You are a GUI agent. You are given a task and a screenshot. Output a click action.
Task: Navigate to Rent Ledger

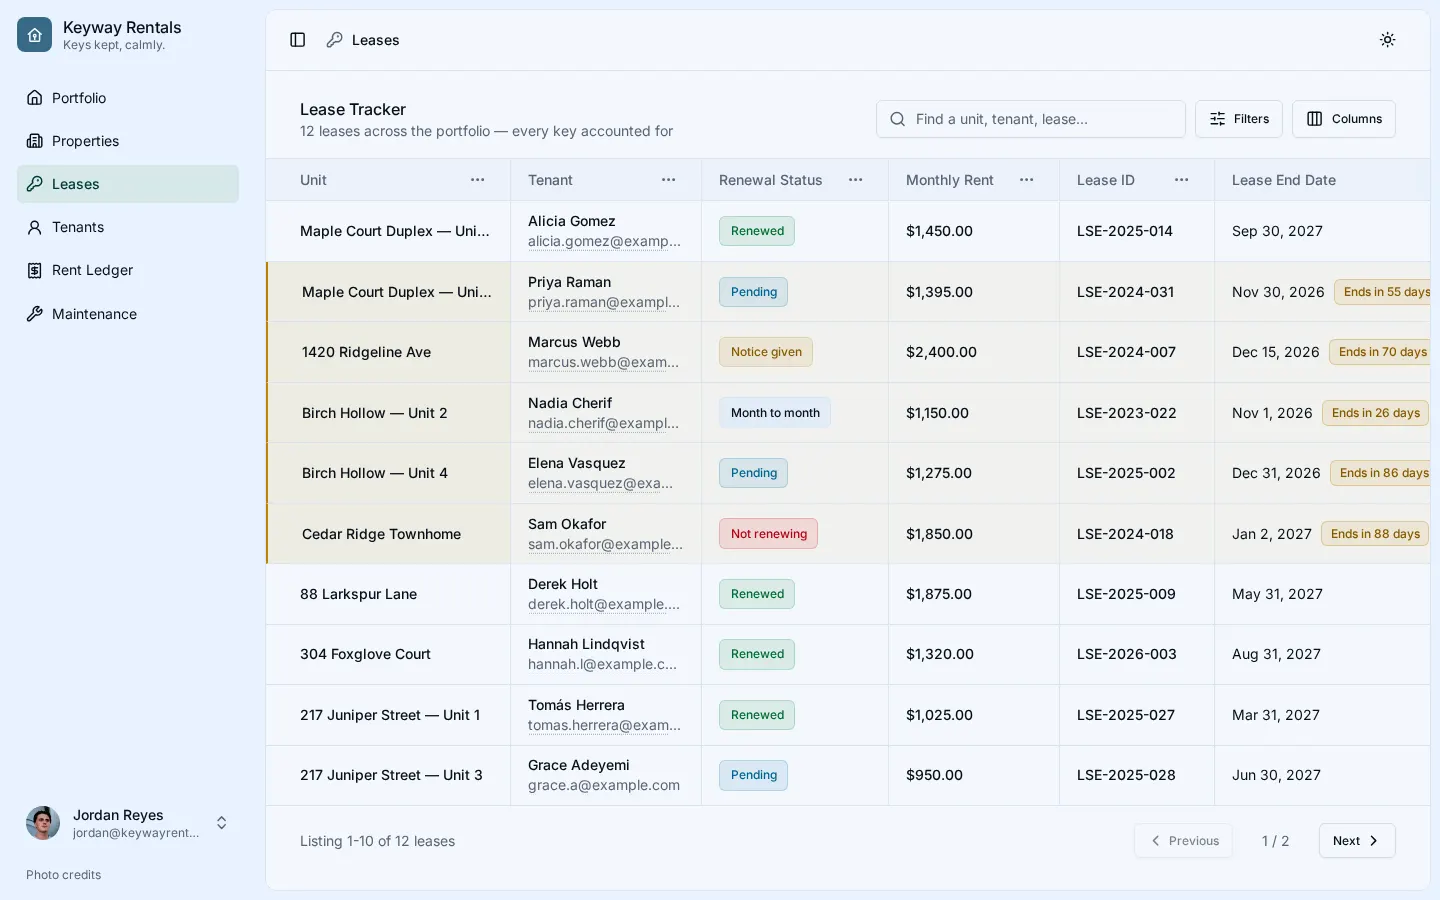[x=128, y=270]
